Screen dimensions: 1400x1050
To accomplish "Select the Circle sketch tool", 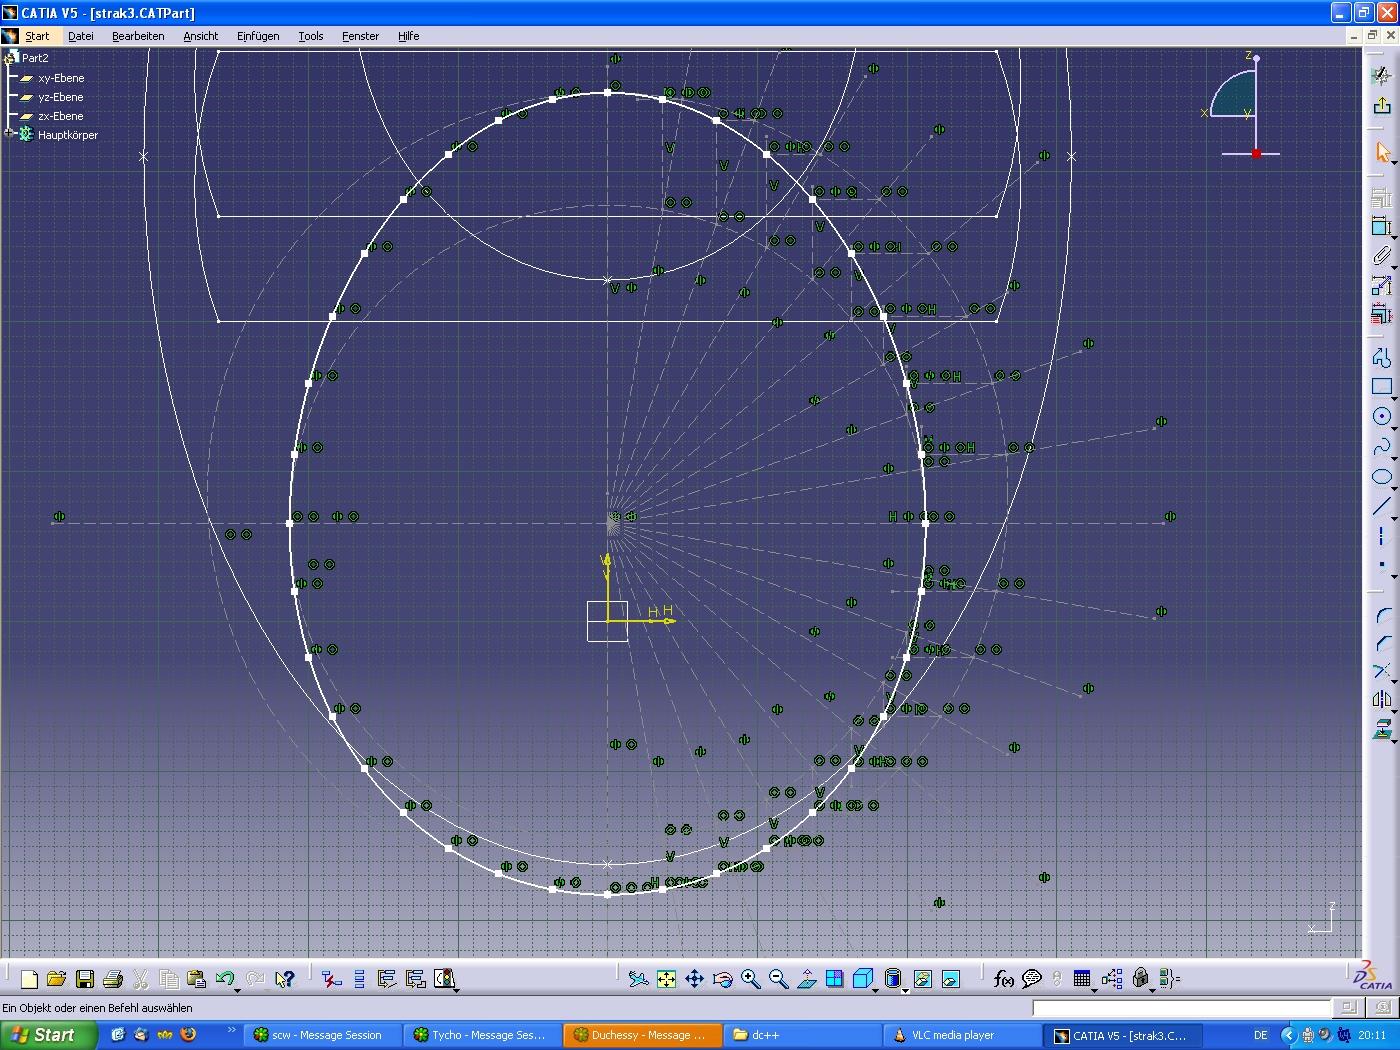I will click(1382, 417).
